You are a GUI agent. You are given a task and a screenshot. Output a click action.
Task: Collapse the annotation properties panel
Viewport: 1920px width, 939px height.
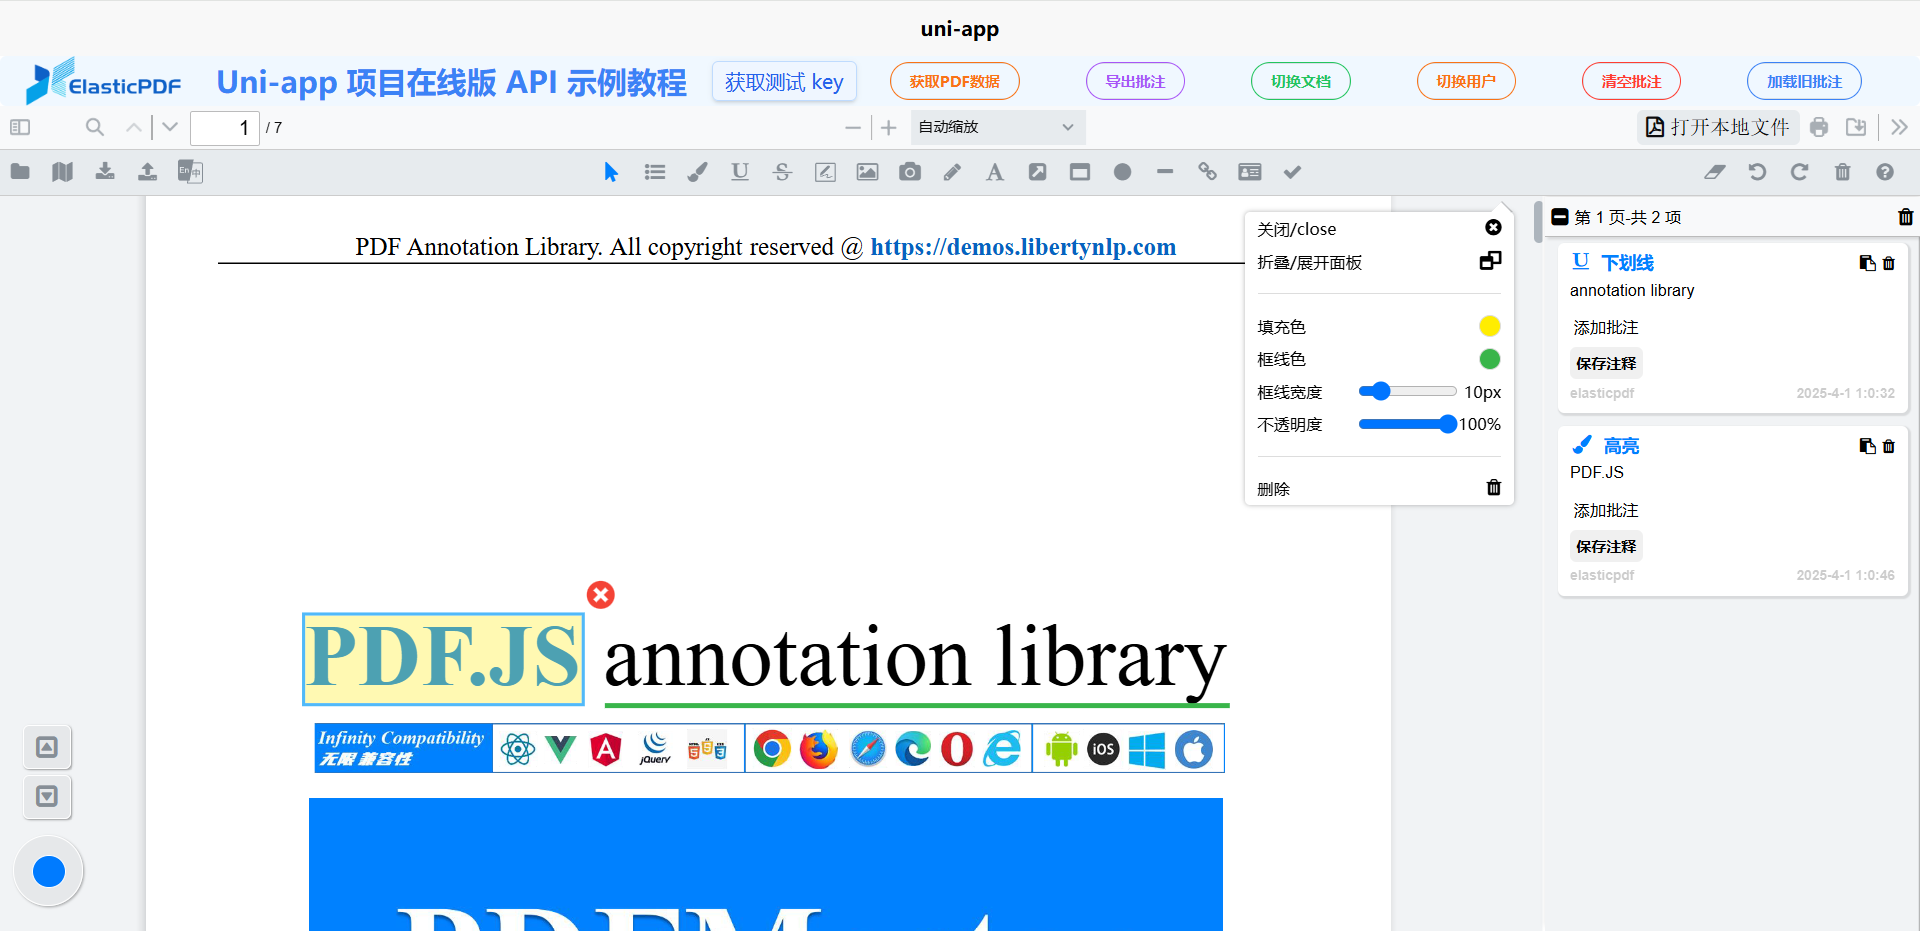1489,260
